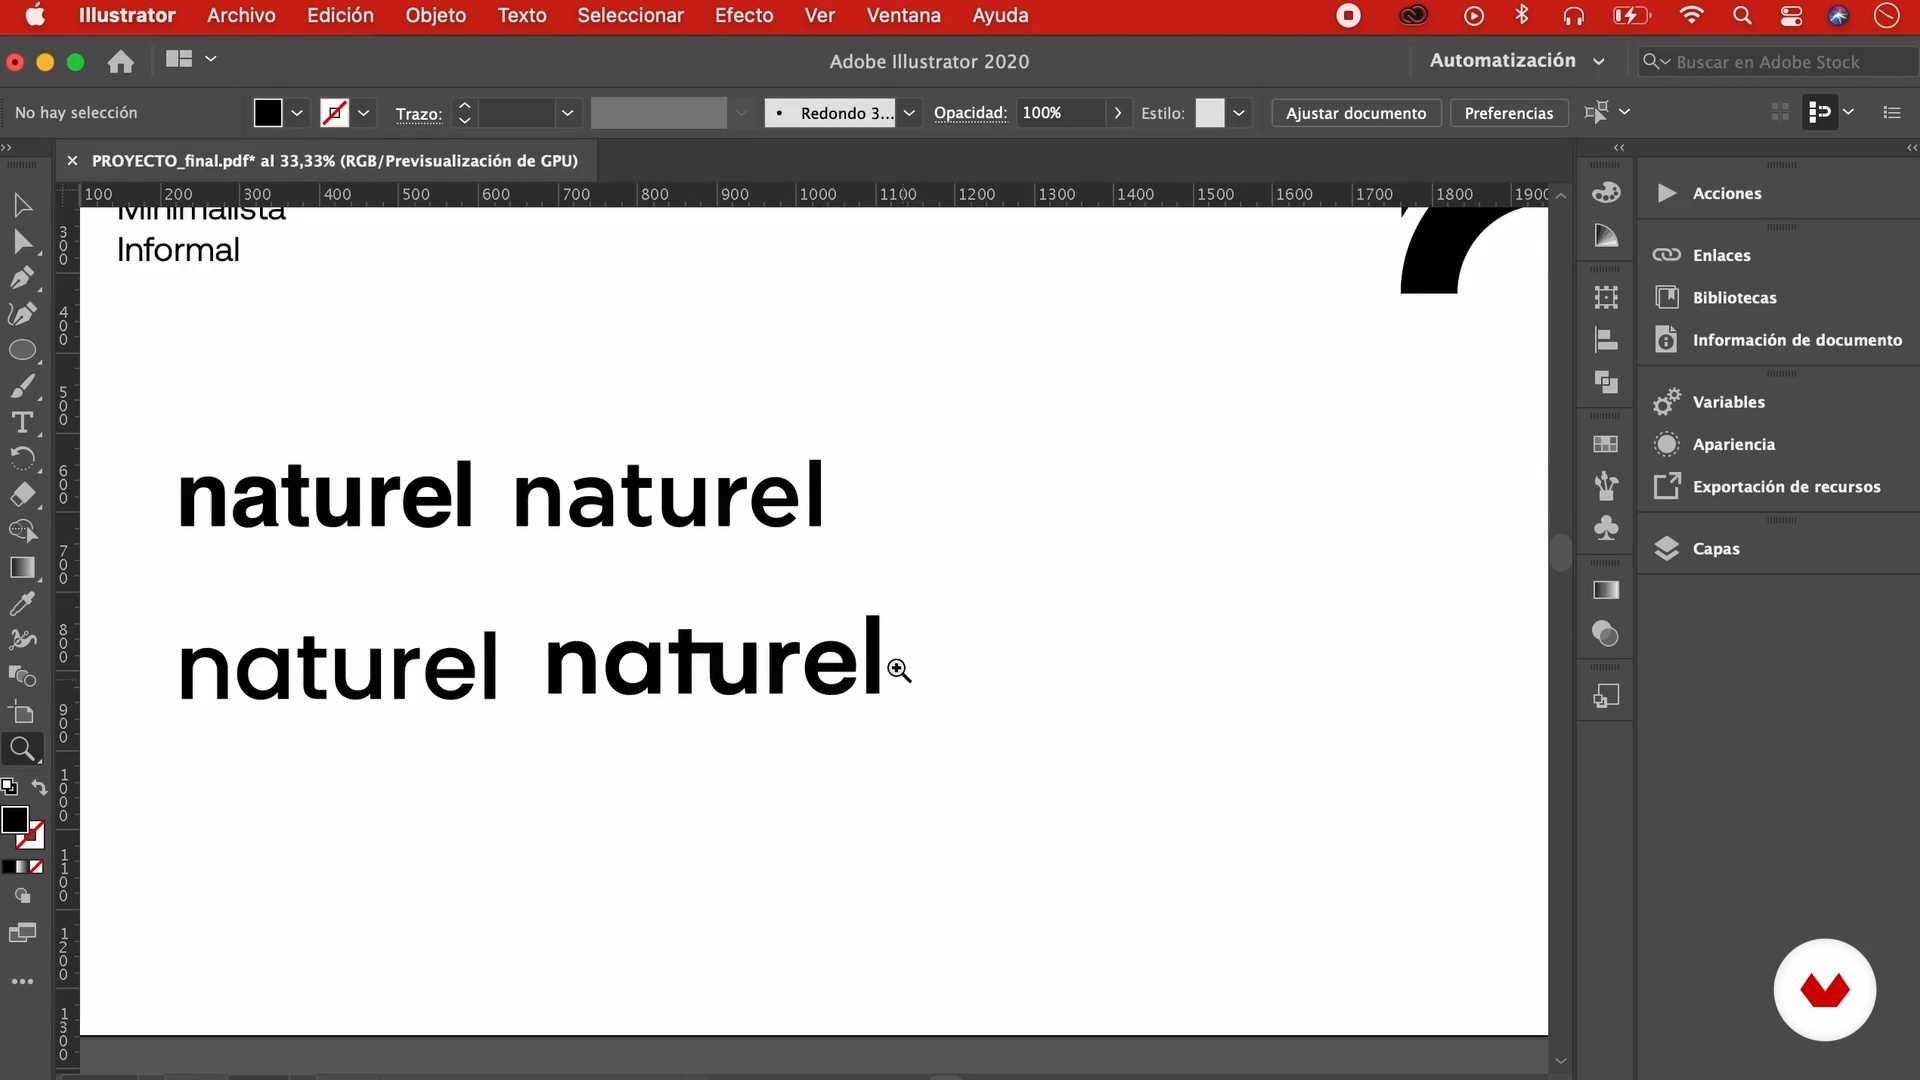This screenshot has height=1080, width=1920.
Task: Open the Align panel icon
Action: [x=1606, y=340]
